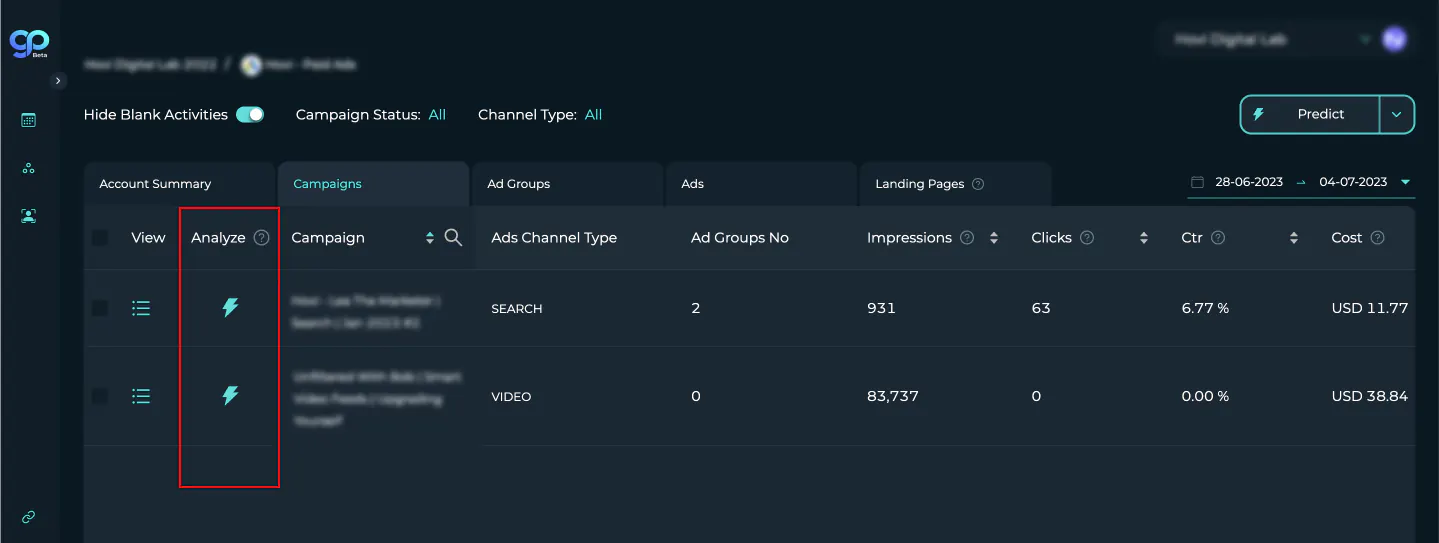Click the Campaign column search magnifier
Viewport: 1439px width, 543px height.
453,237
